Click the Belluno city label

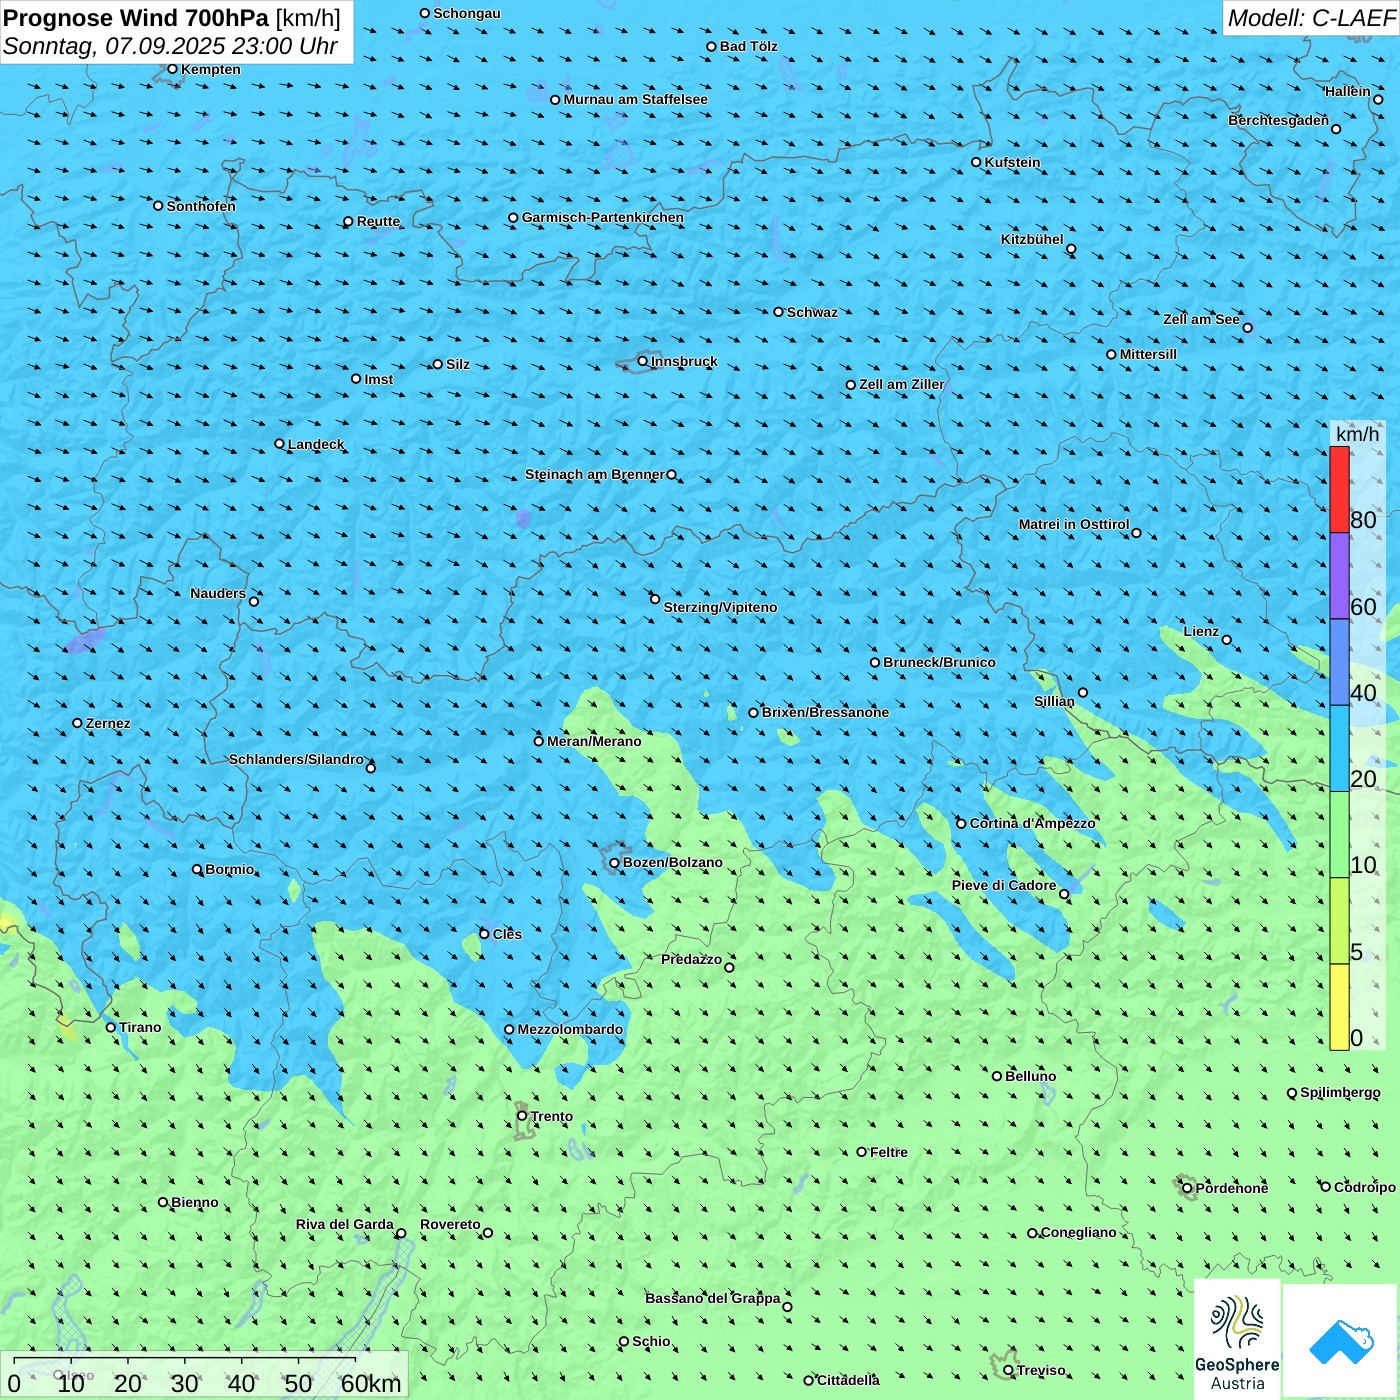pos(1031,1076)
